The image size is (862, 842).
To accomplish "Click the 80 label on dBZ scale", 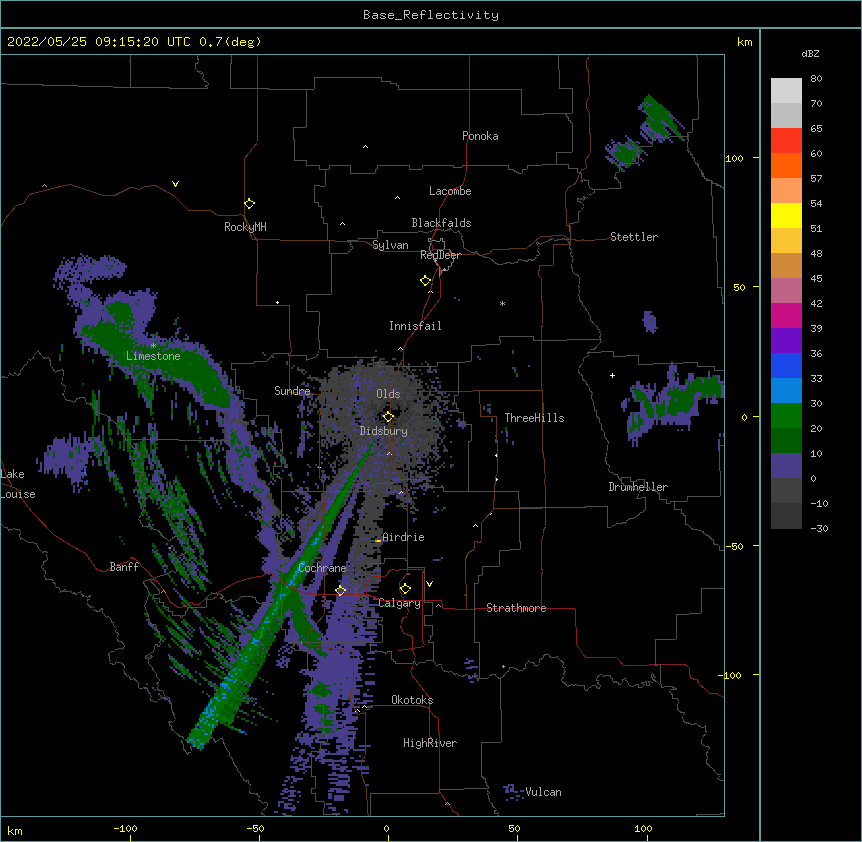I will coord(816,79).
